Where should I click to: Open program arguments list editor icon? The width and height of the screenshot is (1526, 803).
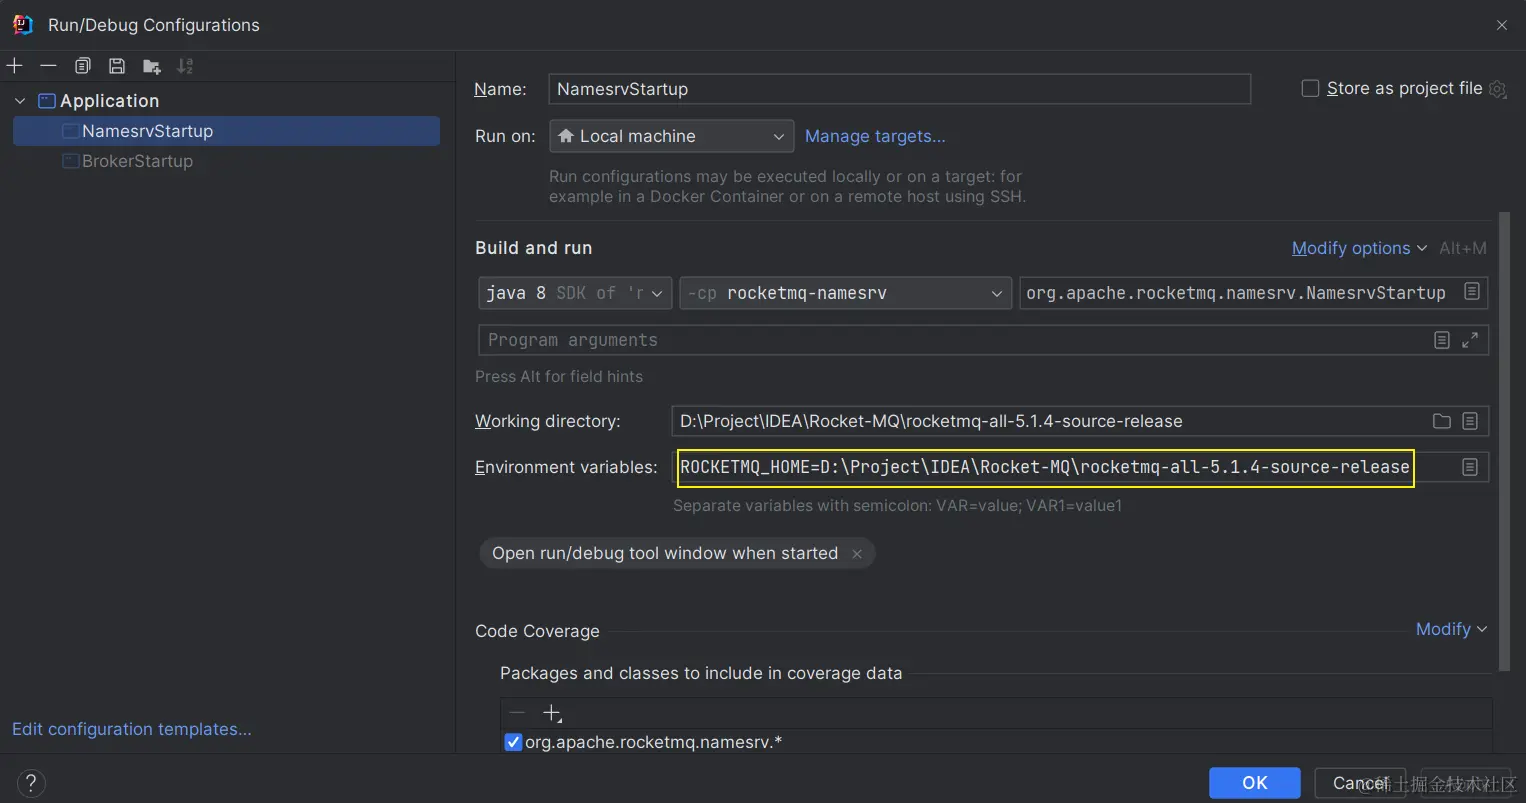coord(1442,340)
